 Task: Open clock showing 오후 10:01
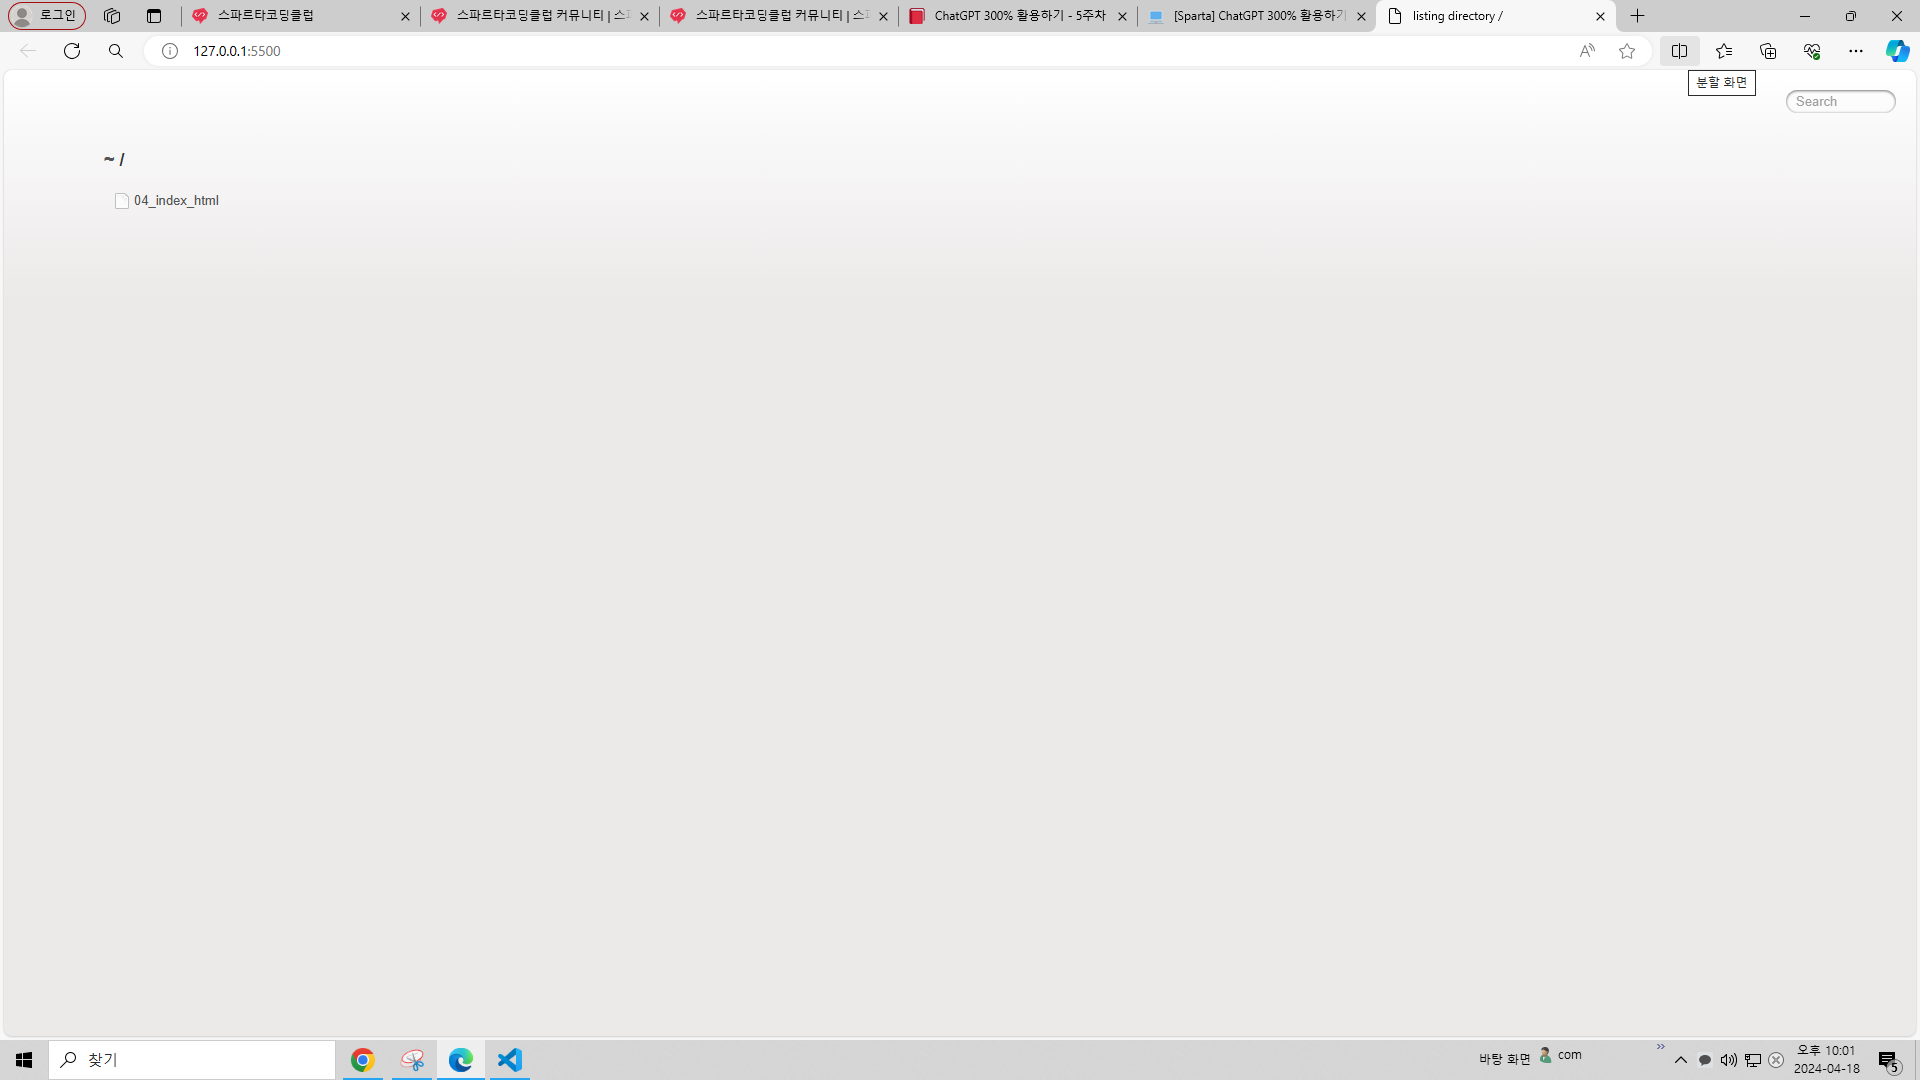[x=1826, y=1060]
